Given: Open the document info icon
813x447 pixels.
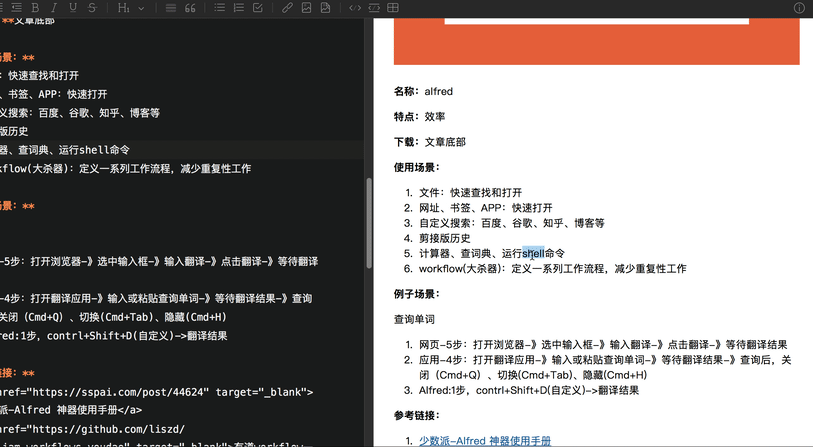Looking at the screenshot, I should point(800,7).
